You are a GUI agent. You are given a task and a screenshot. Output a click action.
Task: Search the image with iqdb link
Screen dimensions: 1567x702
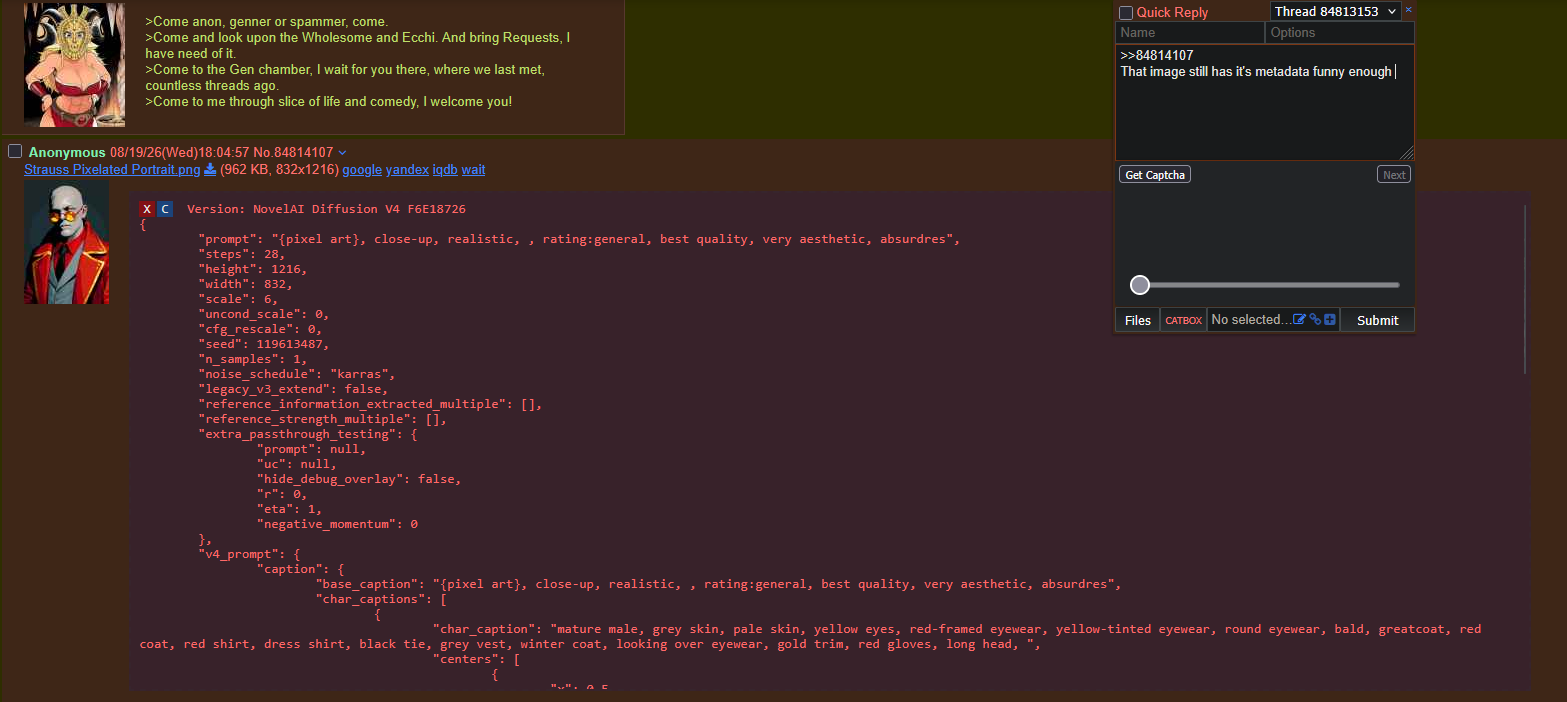[445, 170]
